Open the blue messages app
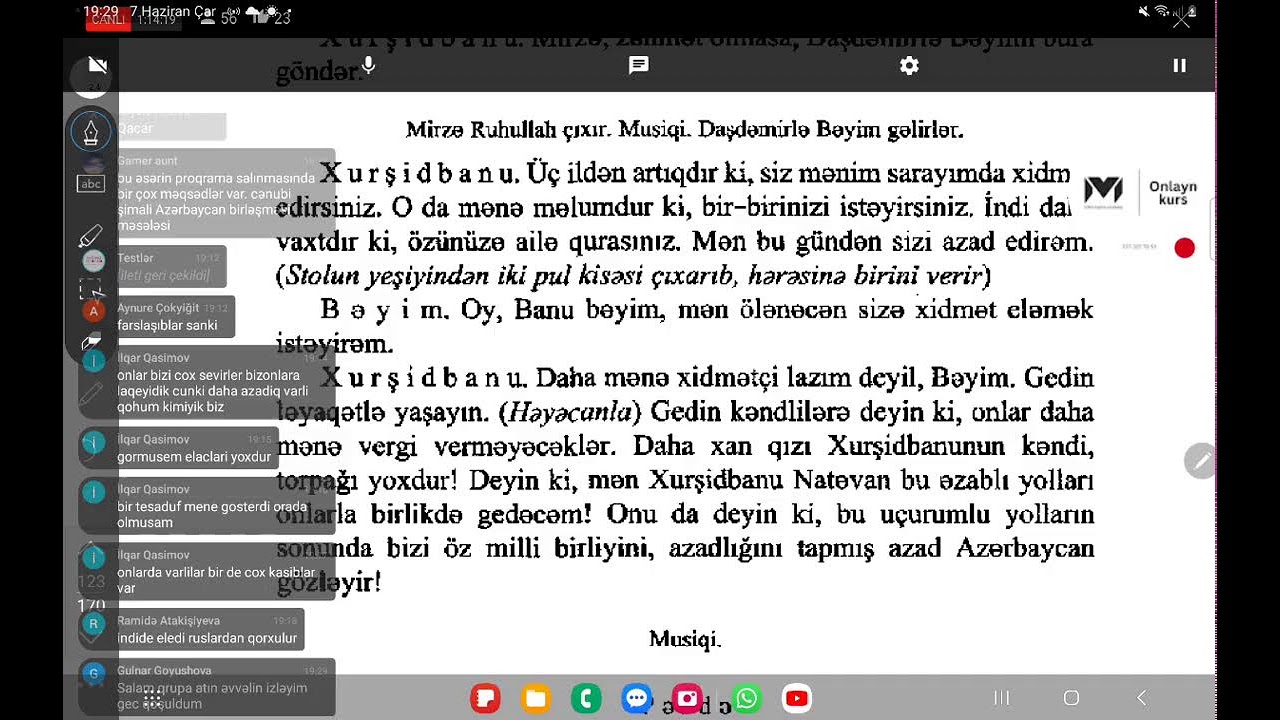Screen dimensions: 1280x720 (x=636, y=698)
